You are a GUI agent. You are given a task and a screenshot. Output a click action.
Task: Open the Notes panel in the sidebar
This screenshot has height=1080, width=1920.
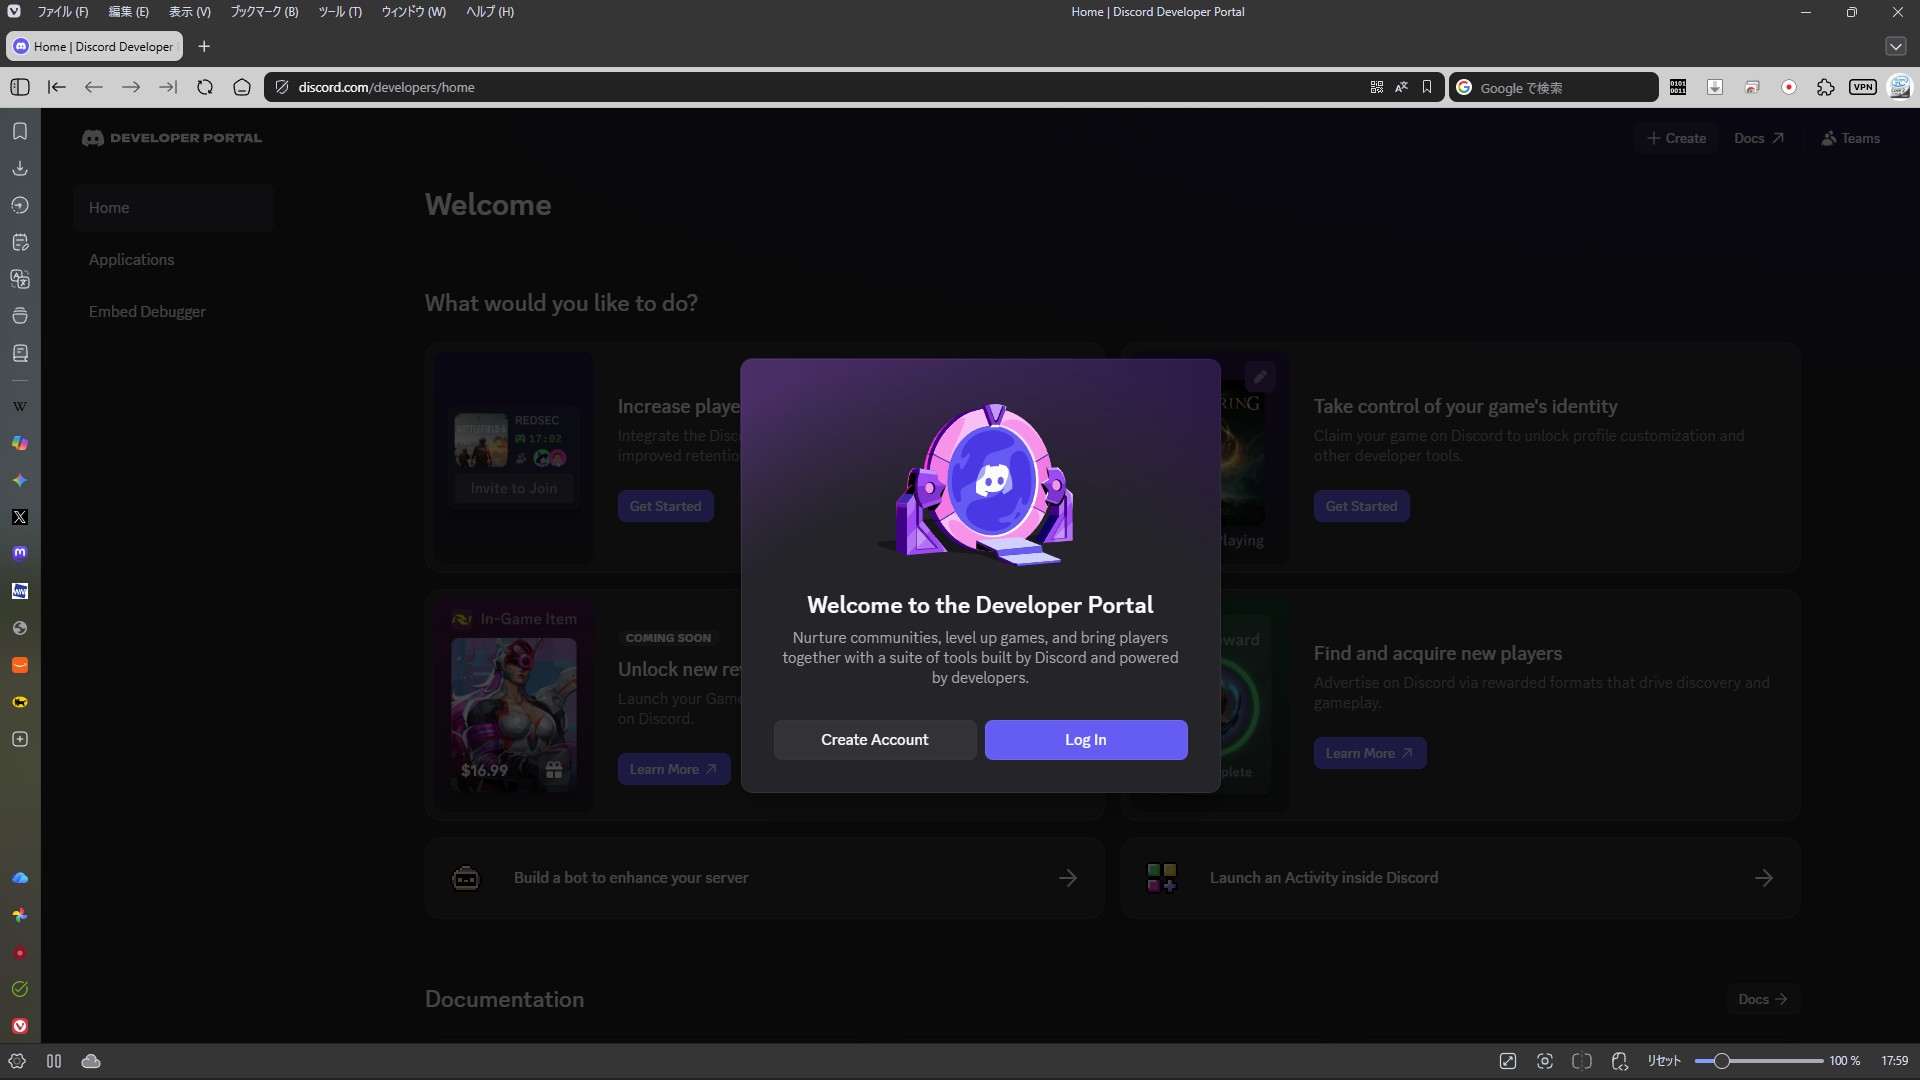pos(20,242)
